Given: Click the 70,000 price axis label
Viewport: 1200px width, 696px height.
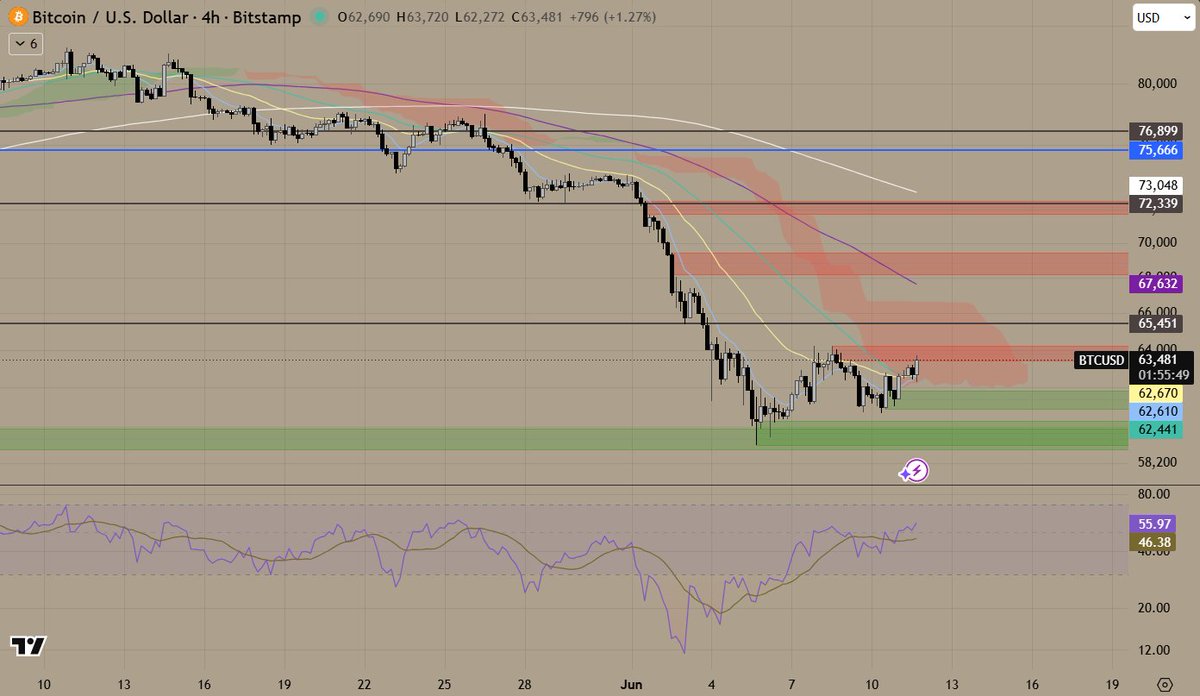Looking at the screenshot, I should pos(1158,242).
